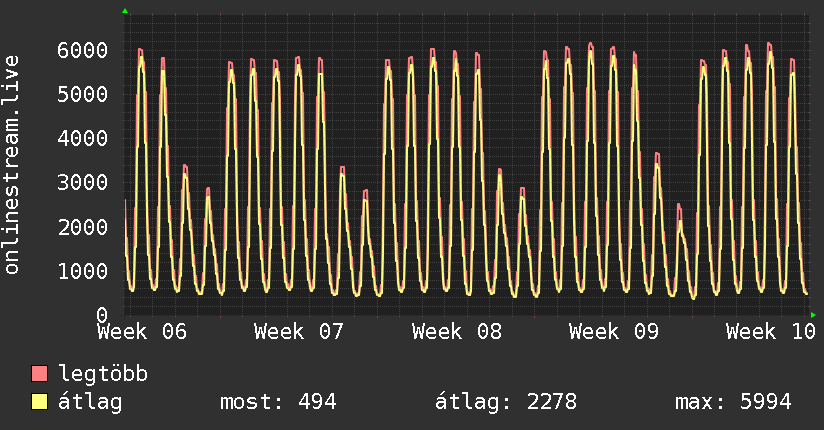This screenshot has width=824, height=430.
Task: Click the Week 08 axis label
Action: coord(457,332)
